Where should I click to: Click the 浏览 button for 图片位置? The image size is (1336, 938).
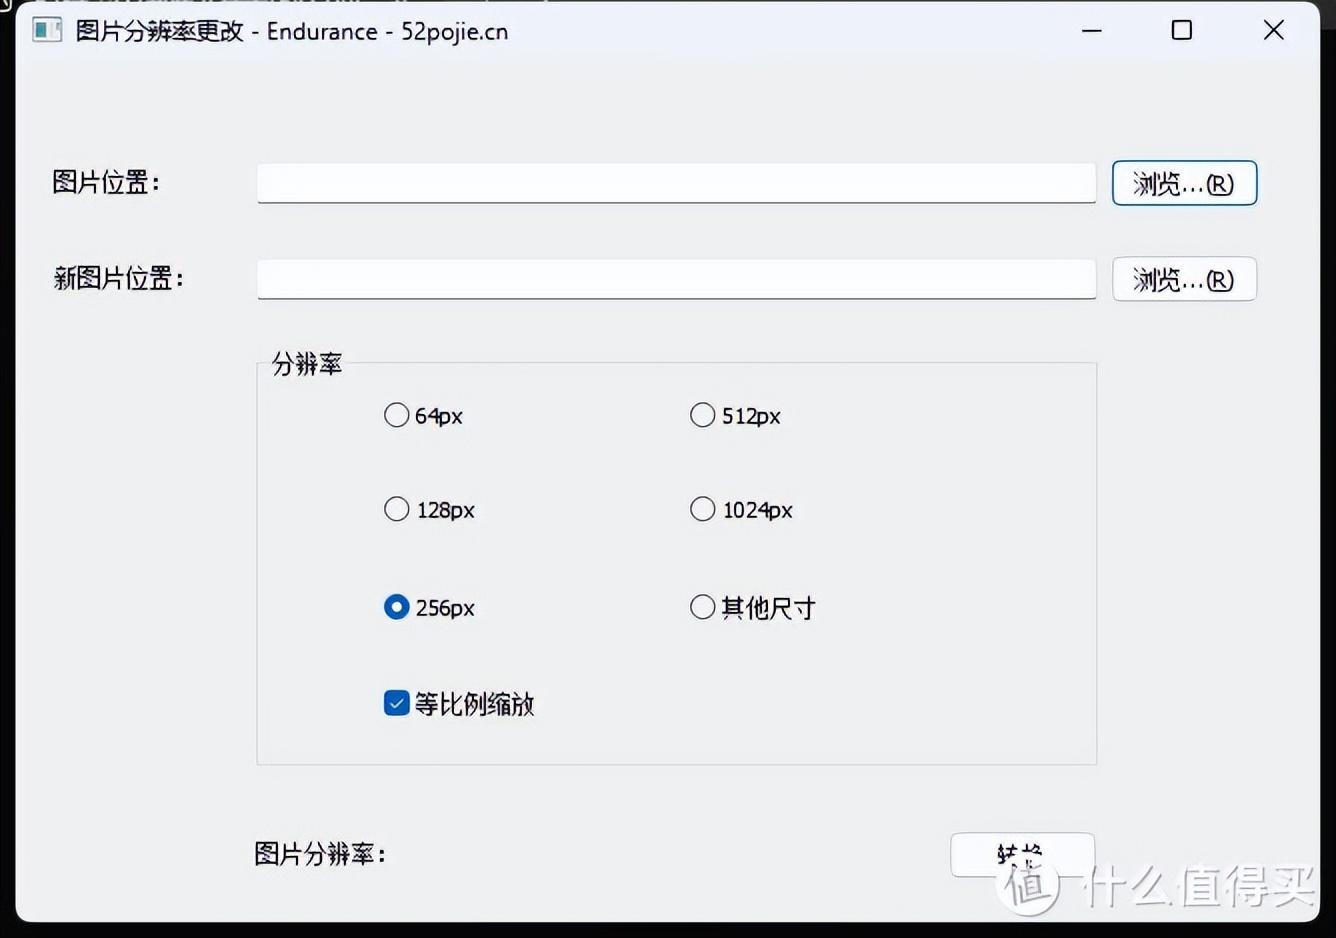(1184, 183)
